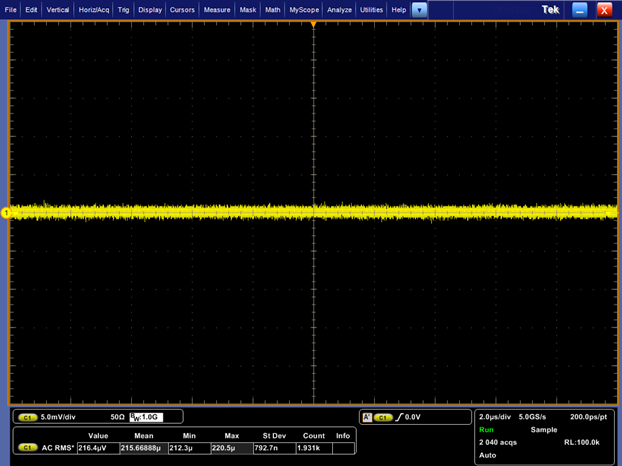Click the 50Ω termination readout

click(x=117, y=417)
